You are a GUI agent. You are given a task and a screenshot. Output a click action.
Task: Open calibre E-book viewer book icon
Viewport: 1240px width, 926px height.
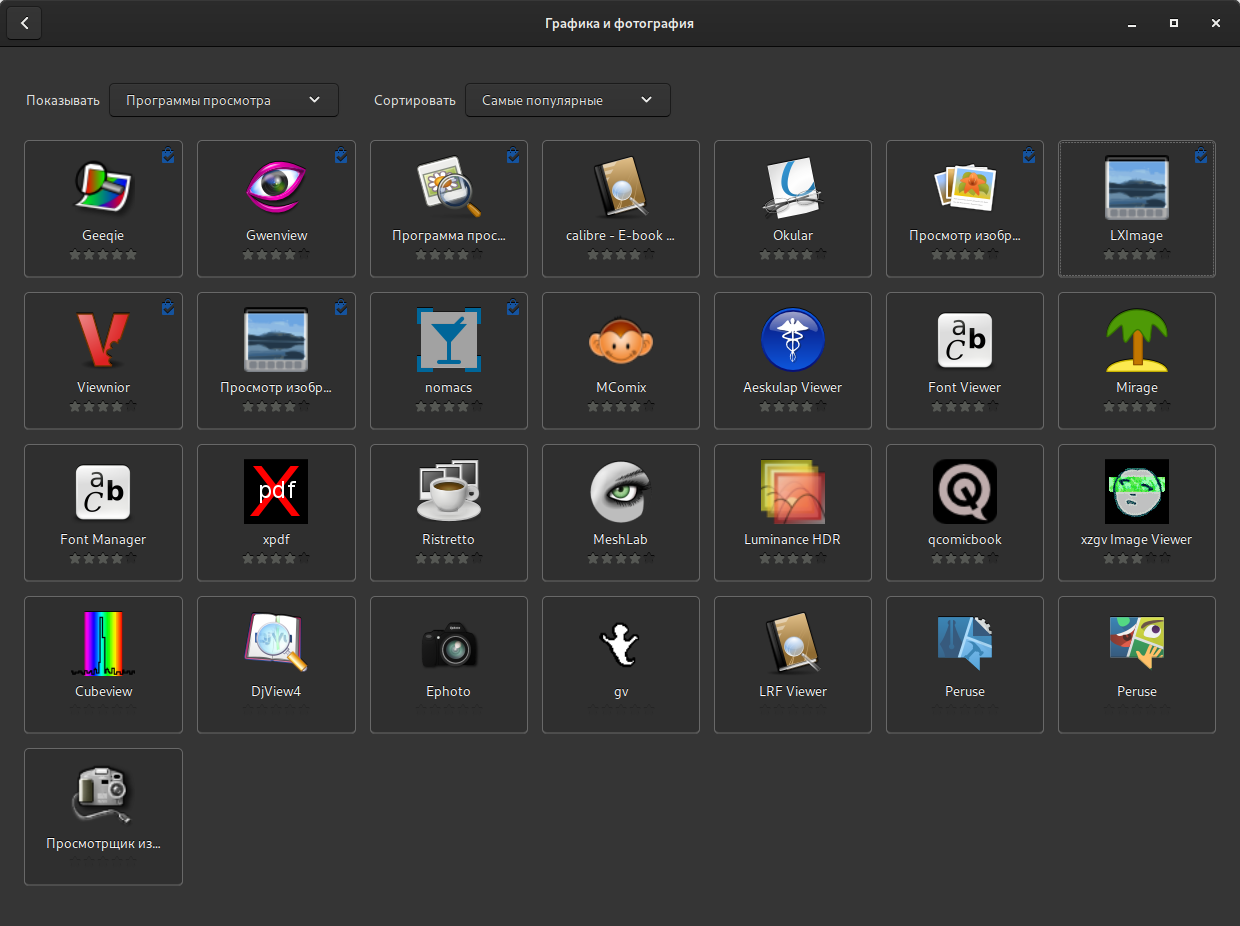pyautogui.click(x=621, y=186)
